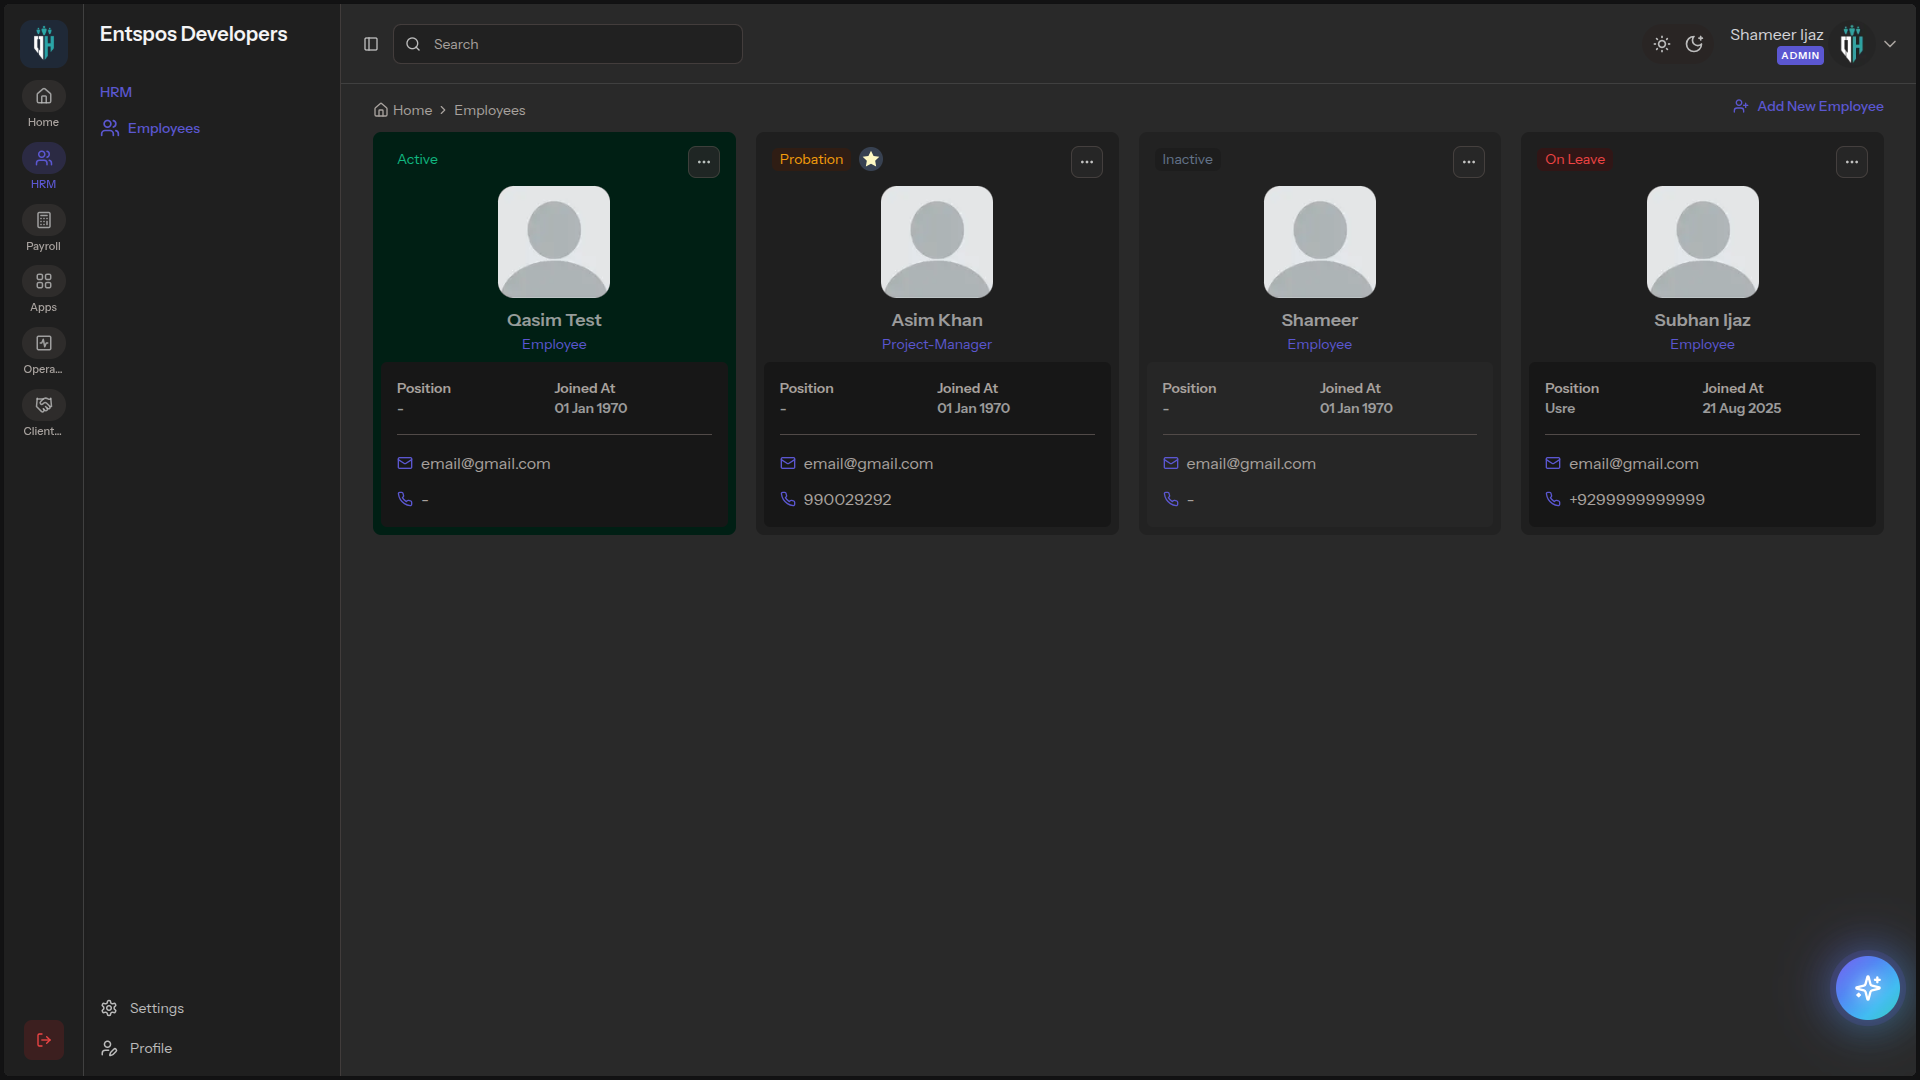Focus the Search input field
Viewport: 1920px width, 1080px height.
pos(568,44)
